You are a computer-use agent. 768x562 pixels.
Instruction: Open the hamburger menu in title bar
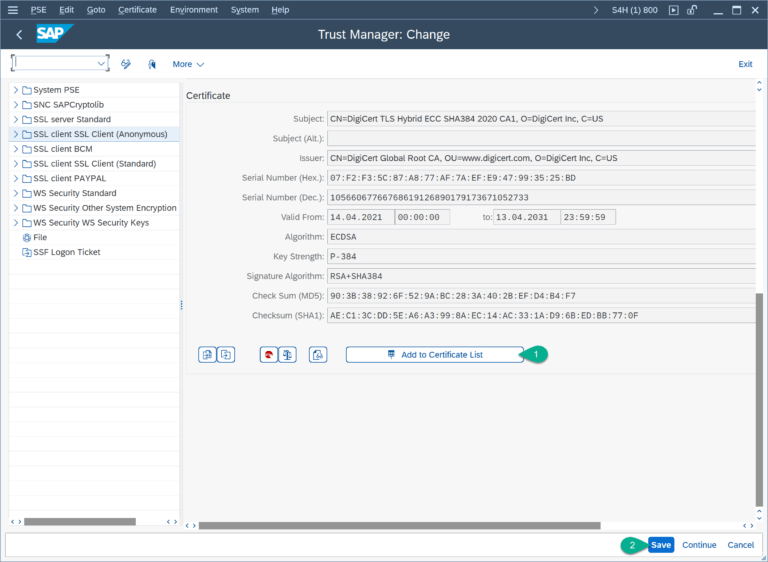pos(13,9)
